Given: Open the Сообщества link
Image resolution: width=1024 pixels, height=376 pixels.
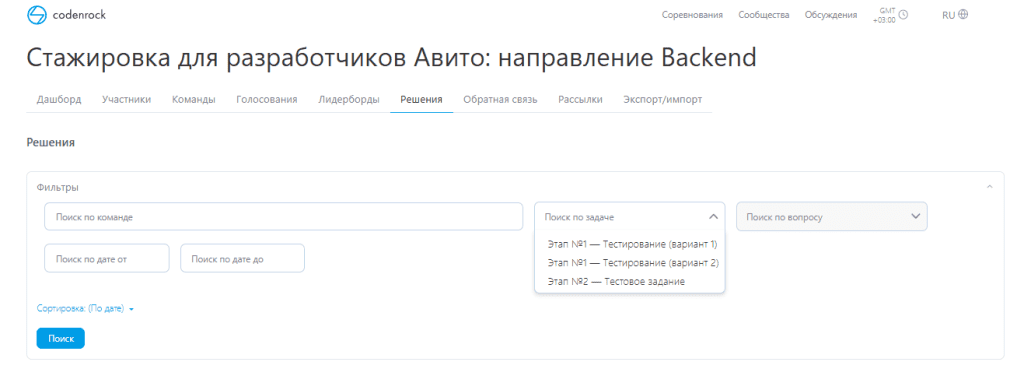Looking at the screenshot, I should click(763, 15).
